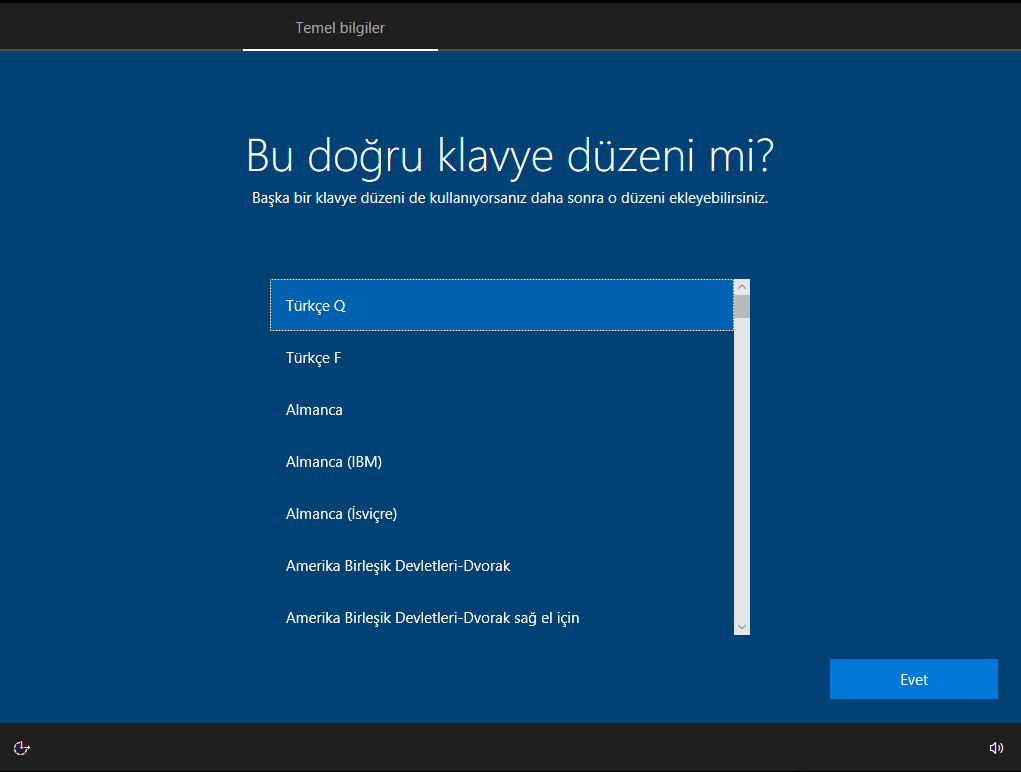Select Türkçe Q keyboard layout
1021x772 pixels.
501,306
